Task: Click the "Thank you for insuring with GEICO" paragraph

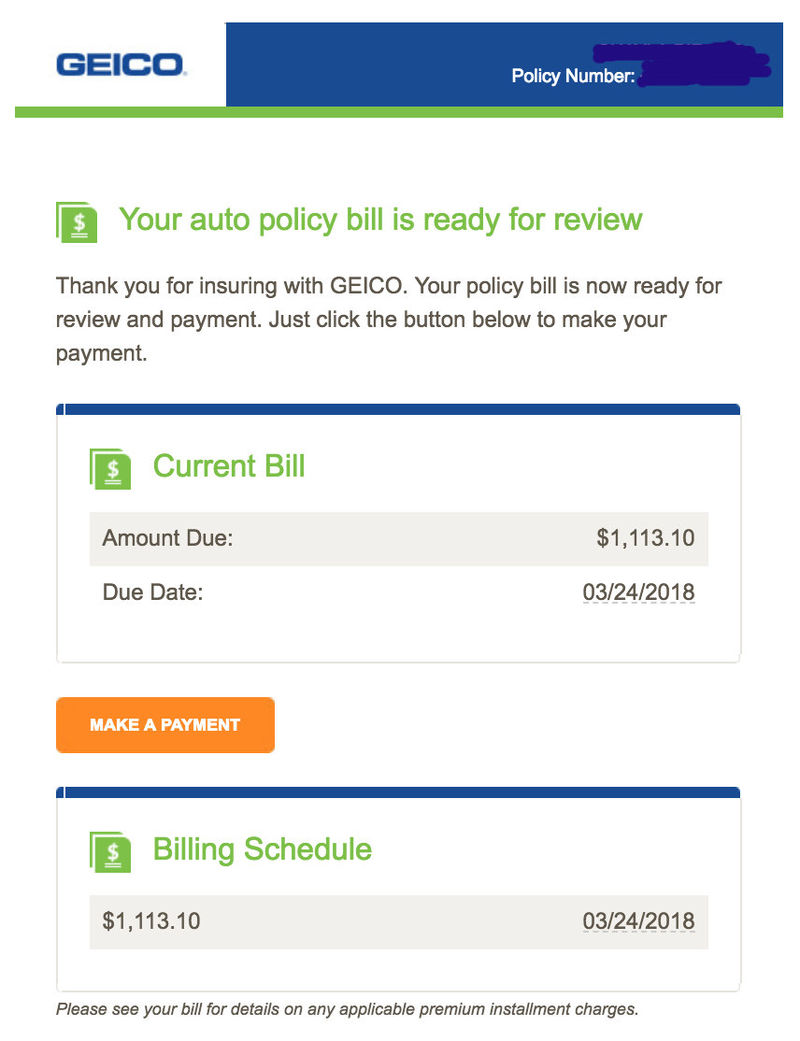Action: (388, 320)
